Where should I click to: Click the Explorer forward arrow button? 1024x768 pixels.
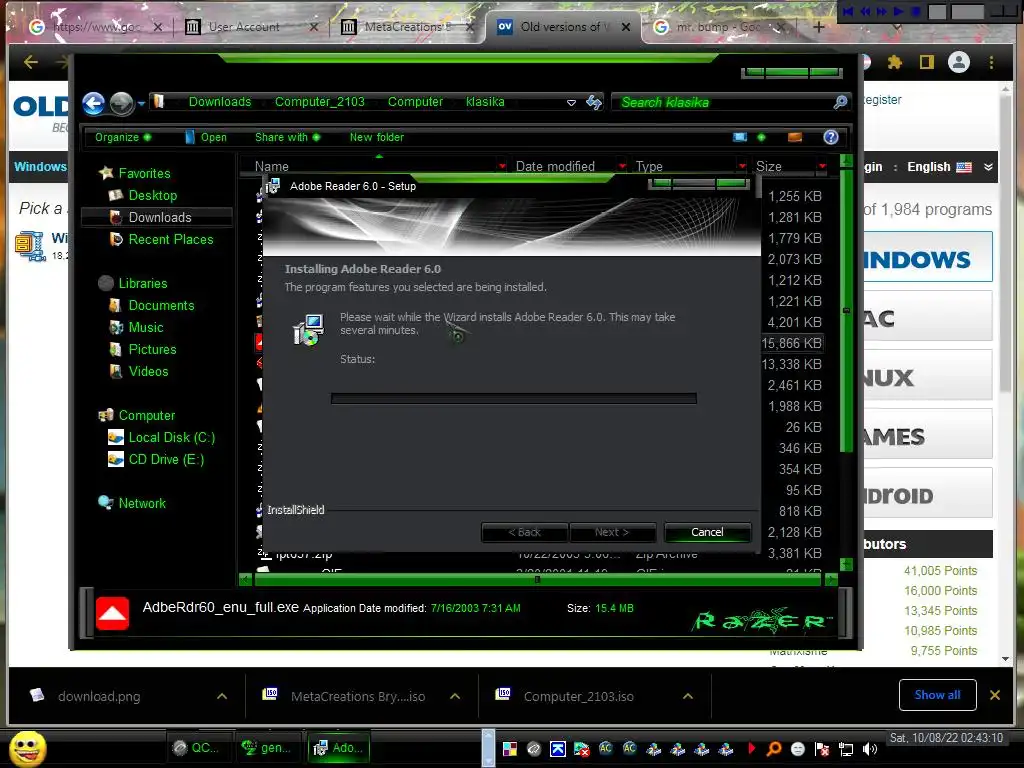tap(121, 103)
